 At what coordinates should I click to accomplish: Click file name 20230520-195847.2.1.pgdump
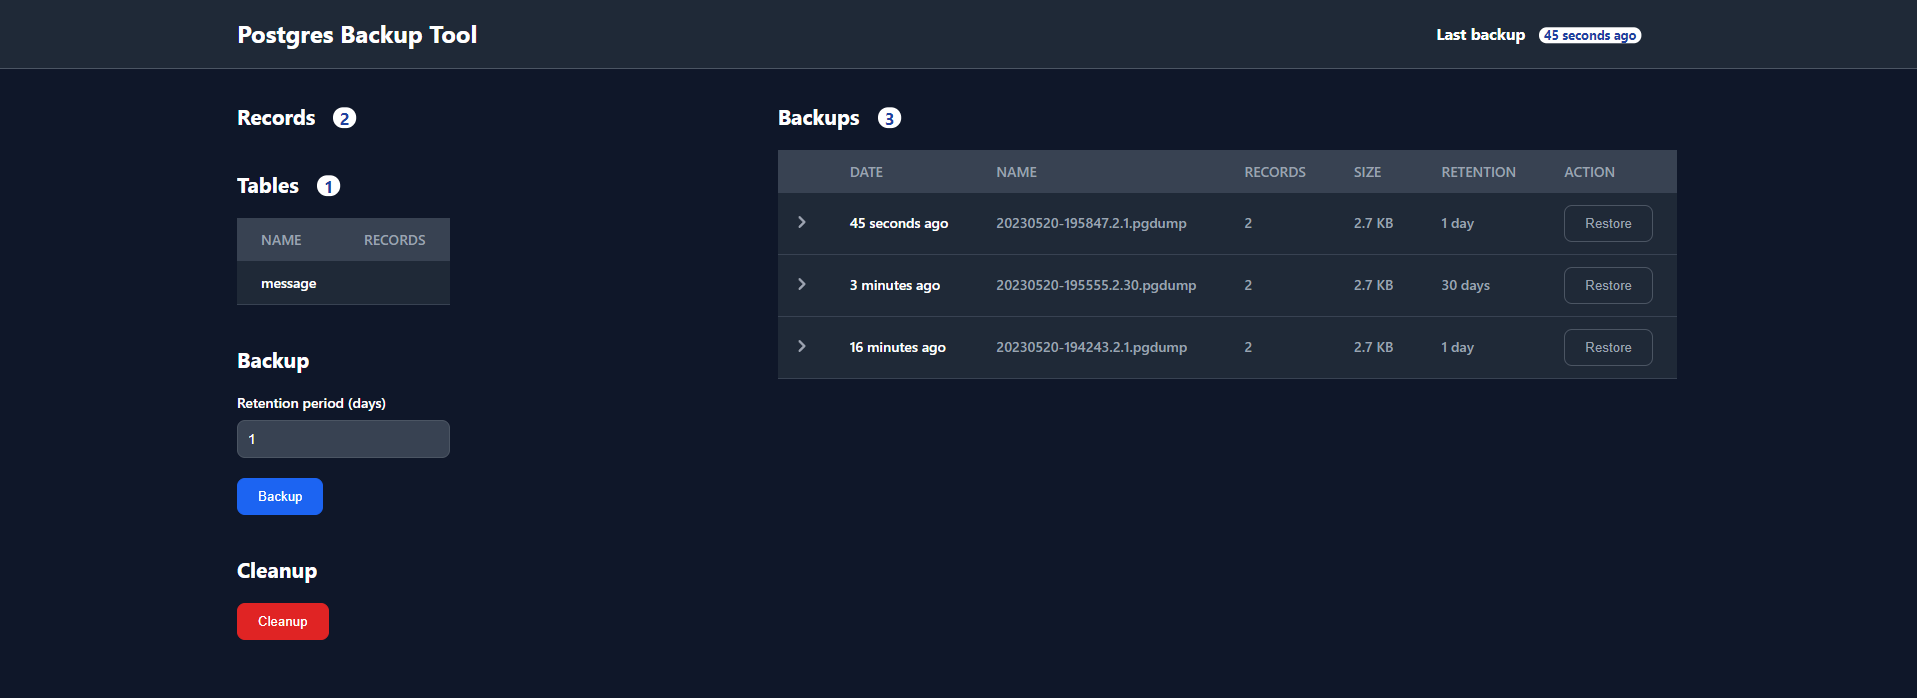click(1091, 223)
